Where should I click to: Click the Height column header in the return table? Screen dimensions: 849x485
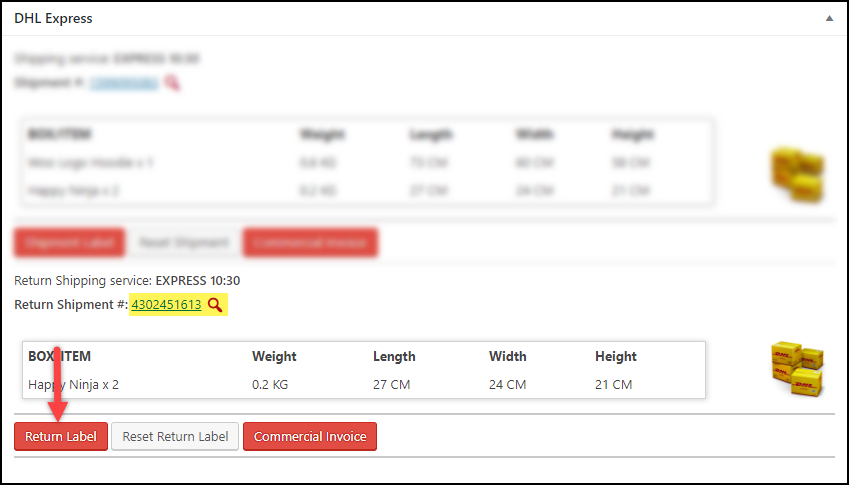tap(616, 356)
